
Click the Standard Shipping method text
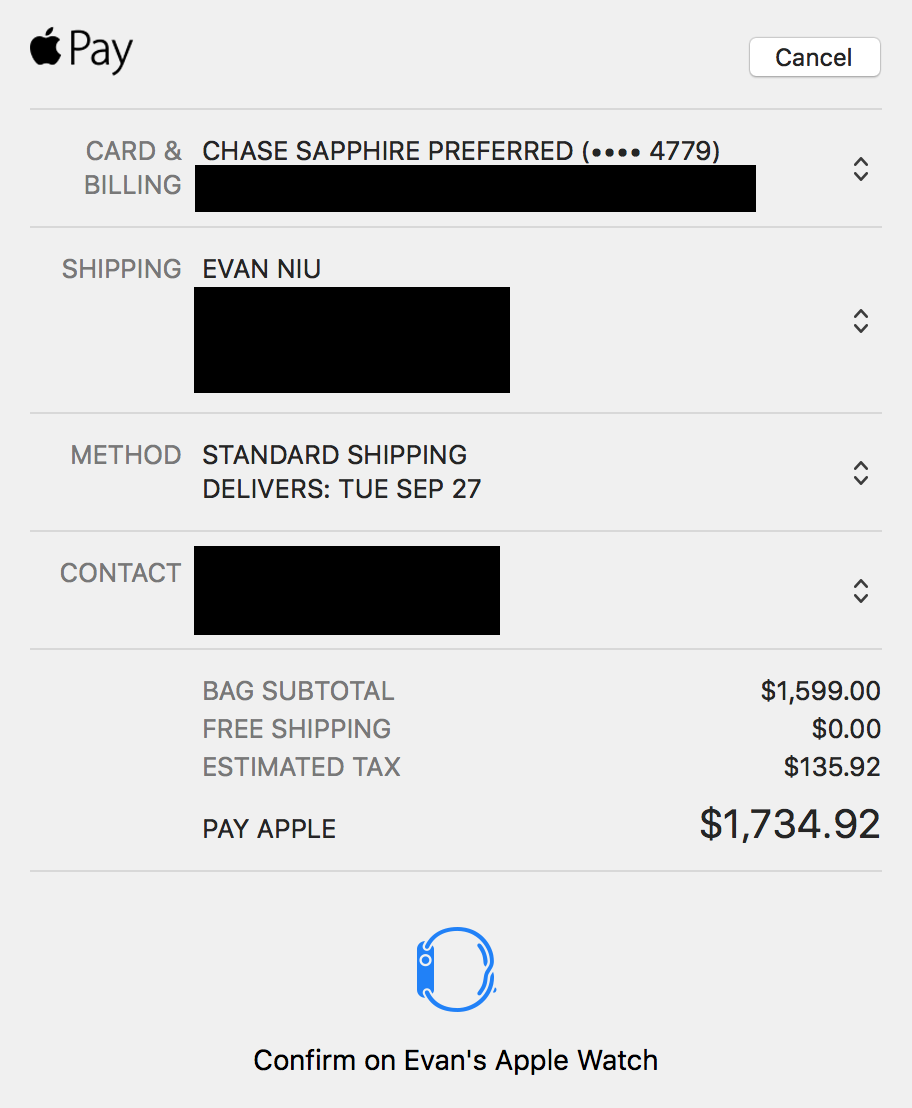[x=334, y=455]
